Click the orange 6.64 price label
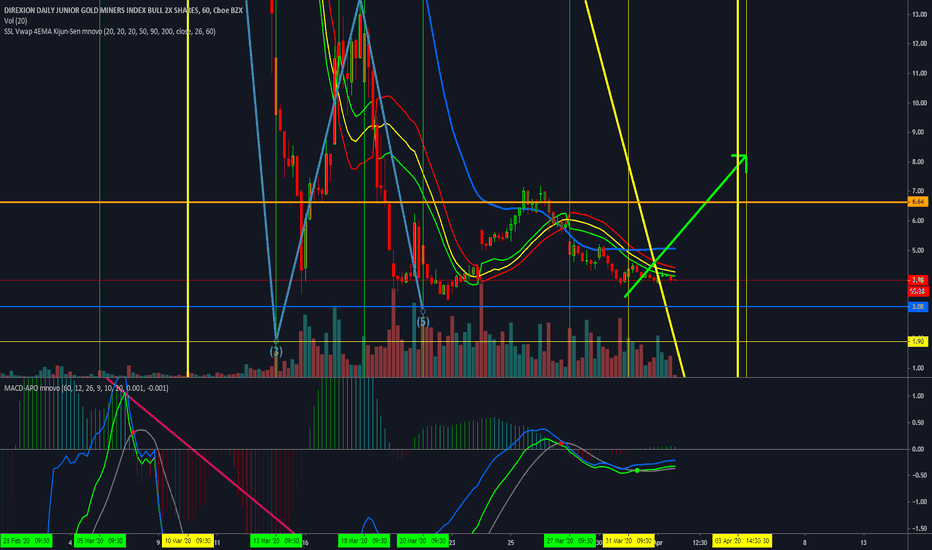 pos(918,202)
